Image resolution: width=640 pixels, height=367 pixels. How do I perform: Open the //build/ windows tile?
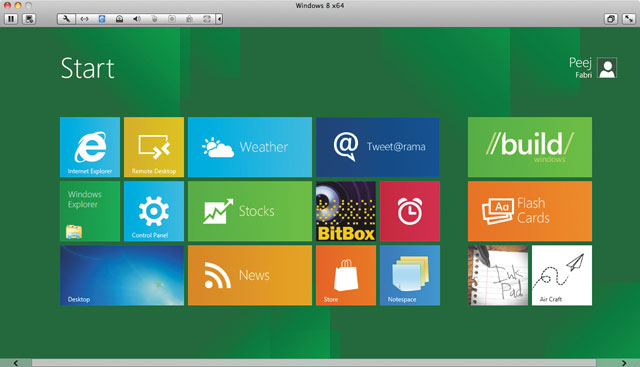tap(530, 147)
